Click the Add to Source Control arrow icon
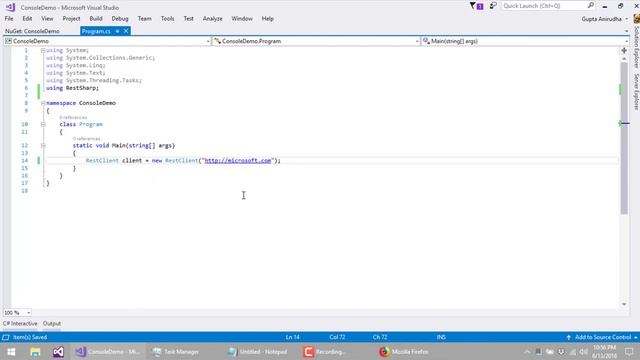 pos(569,337)
